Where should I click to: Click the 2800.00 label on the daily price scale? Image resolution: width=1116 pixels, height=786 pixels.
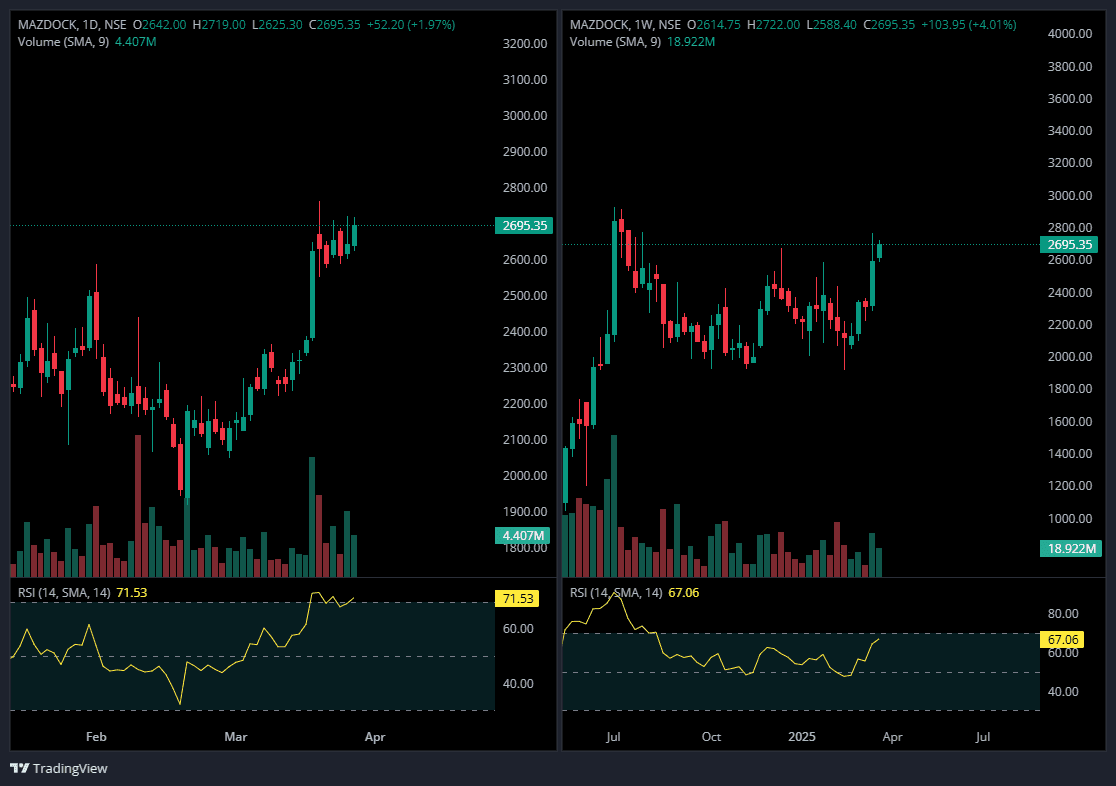(525, 188)
